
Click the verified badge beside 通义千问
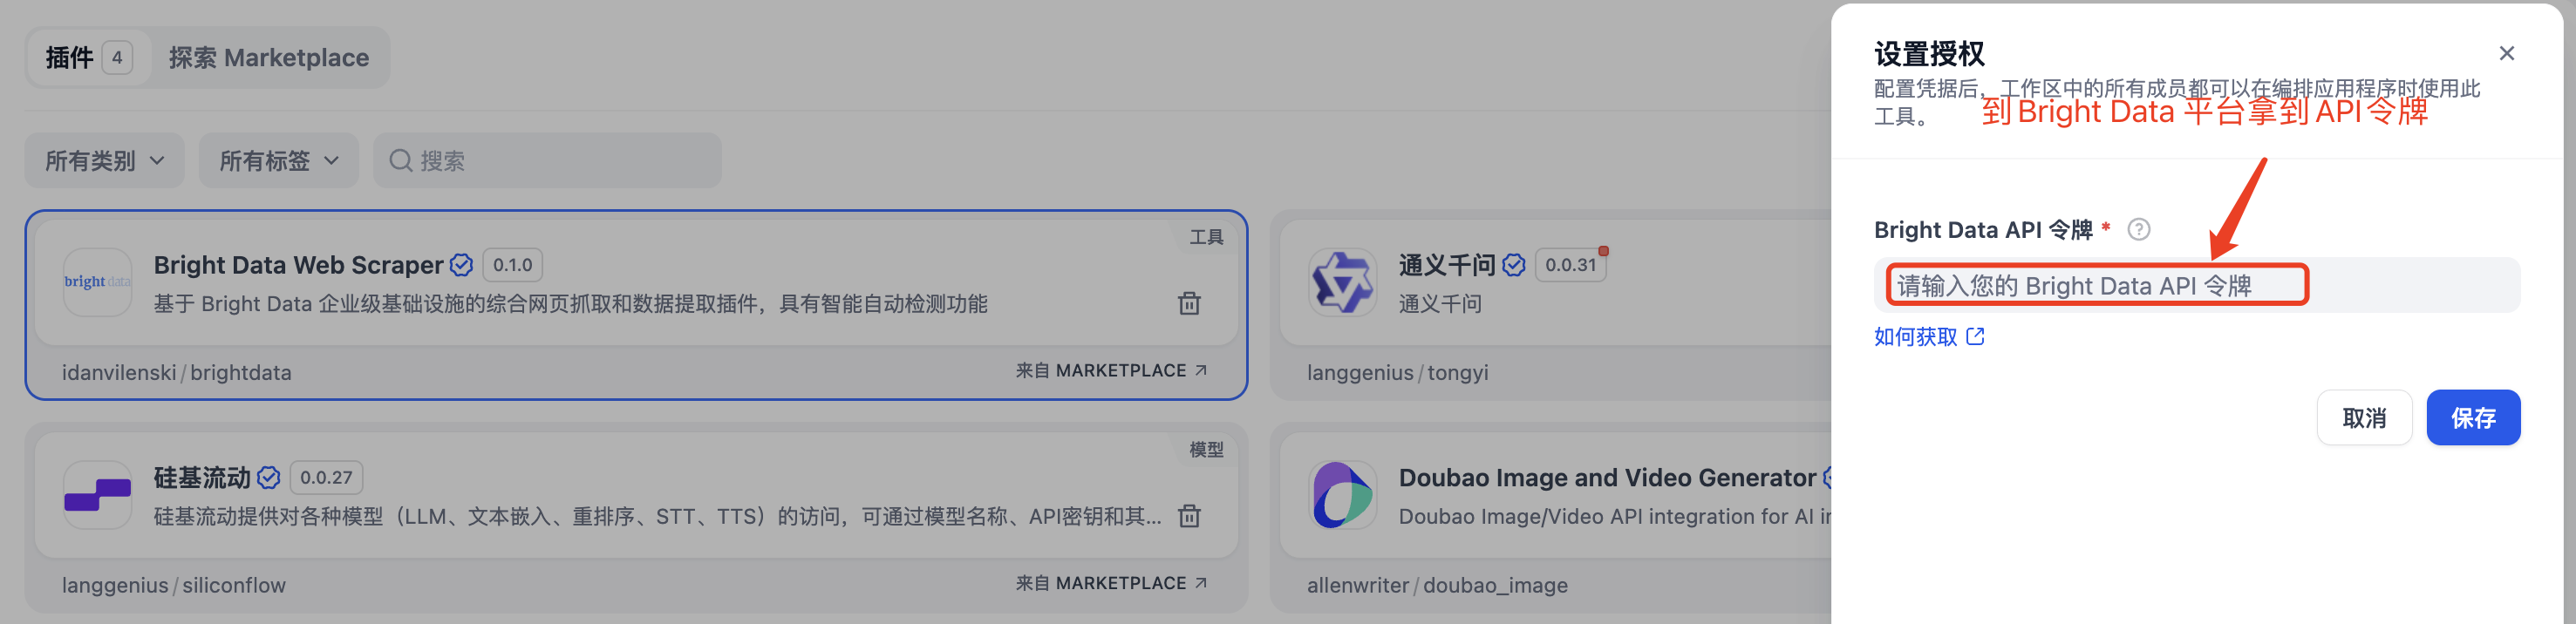(1514, 265)
